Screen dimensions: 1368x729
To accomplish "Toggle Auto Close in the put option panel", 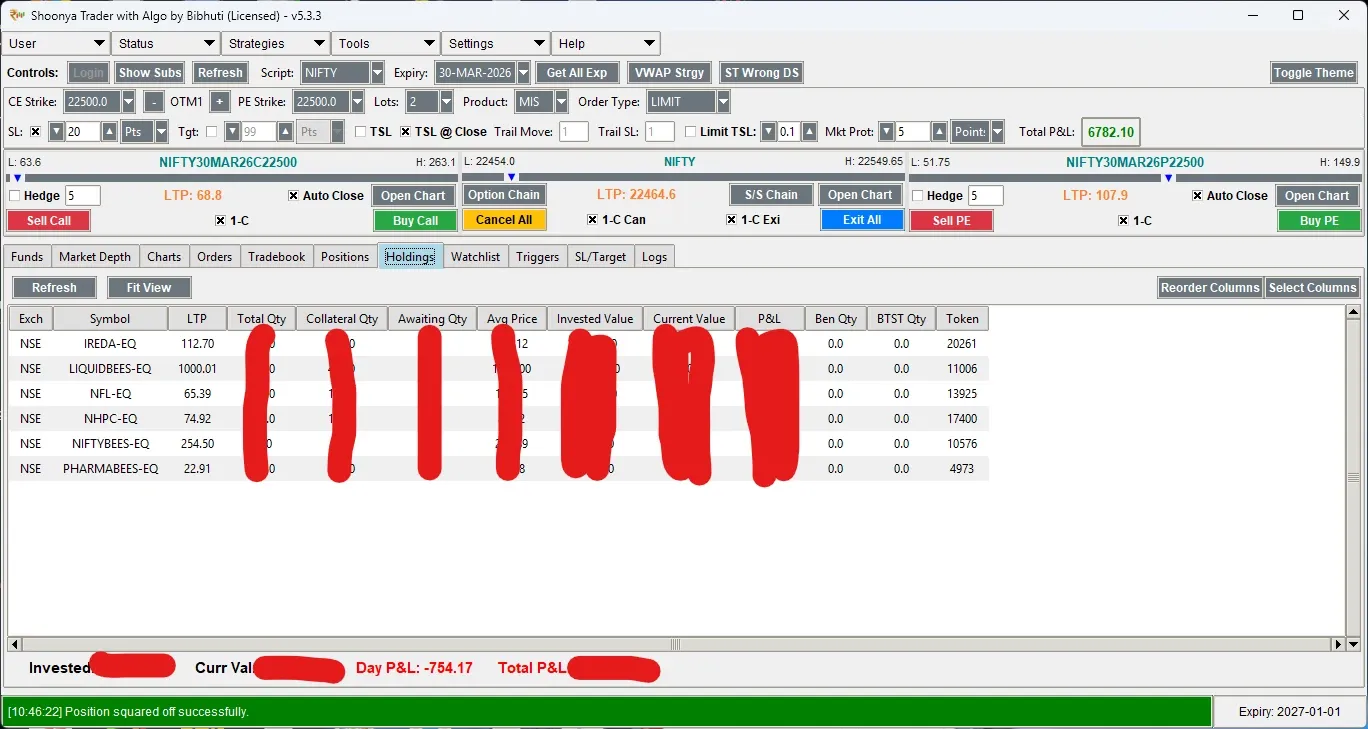I will click(1198, 196).
